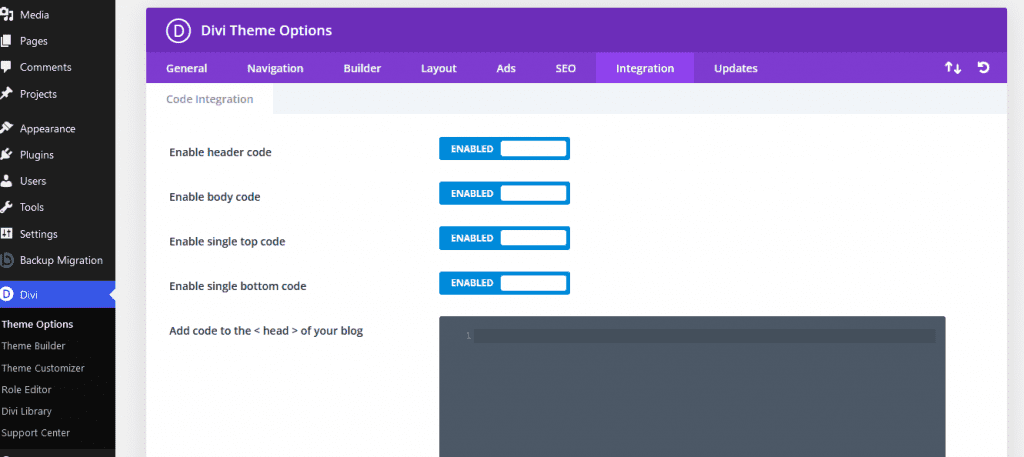The width and height of the screenshot is (1024, 457).
Task: Click the Projects pin icon
Action: [6, 93]
